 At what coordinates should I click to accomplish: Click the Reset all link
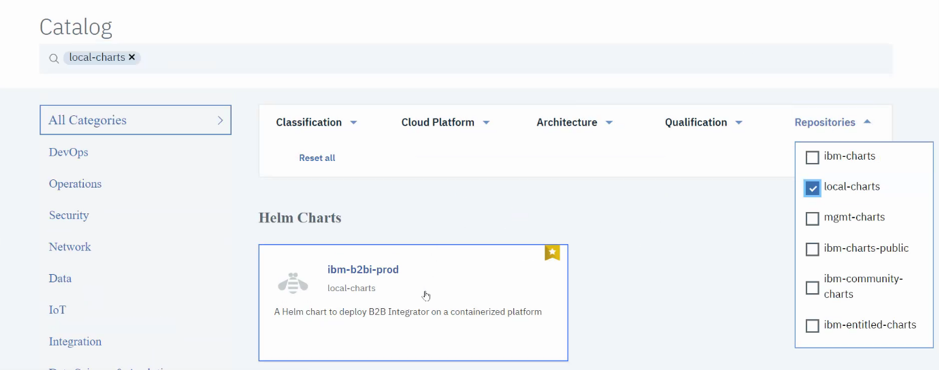click(317, 158)
